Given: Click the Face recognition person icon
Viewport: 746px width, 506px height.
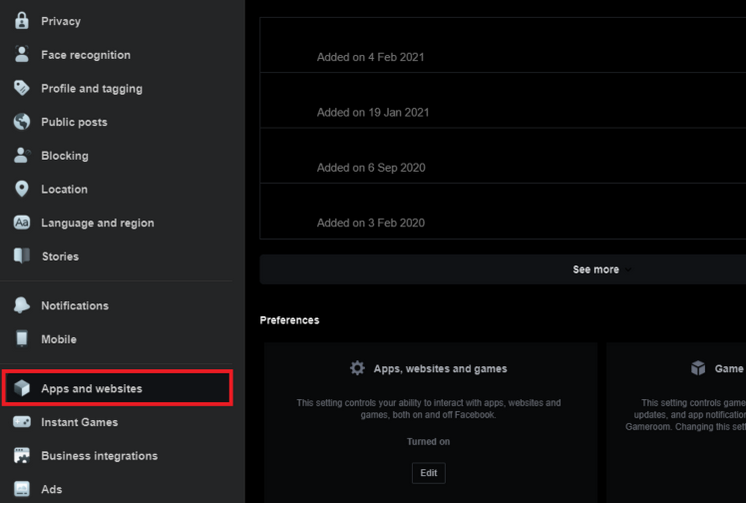Looking at the screenshot, I should [x=21, y=55].
